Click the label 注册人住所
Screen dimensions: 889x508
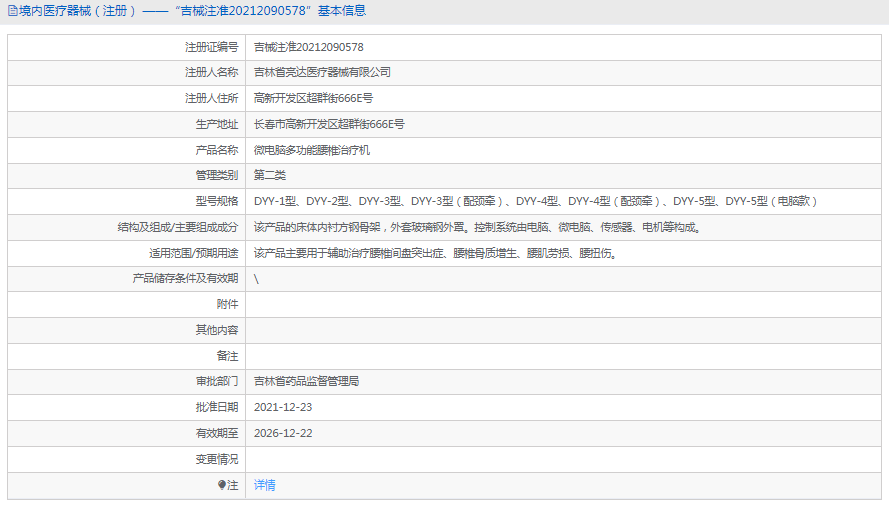211,98
